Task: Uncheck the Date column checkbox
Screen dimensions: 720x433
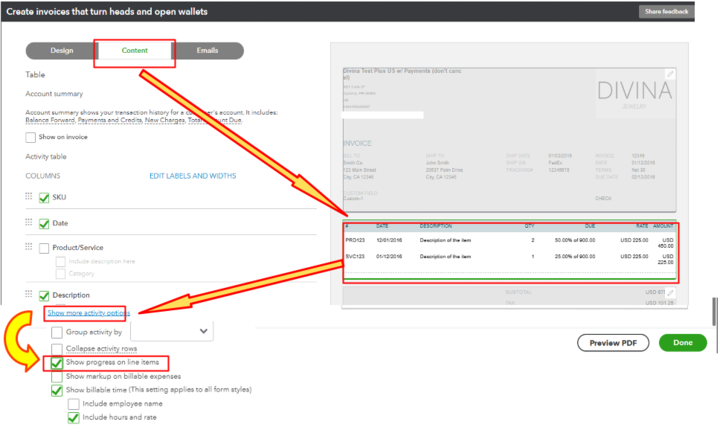Action: click(x=44, y=224)
